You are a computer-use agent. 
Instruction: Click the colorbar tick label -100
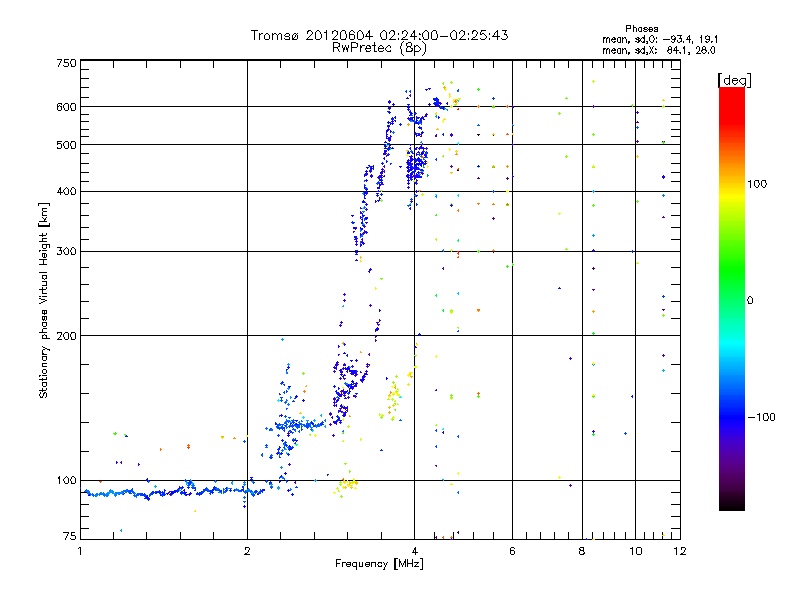click(x=762, y=416)
